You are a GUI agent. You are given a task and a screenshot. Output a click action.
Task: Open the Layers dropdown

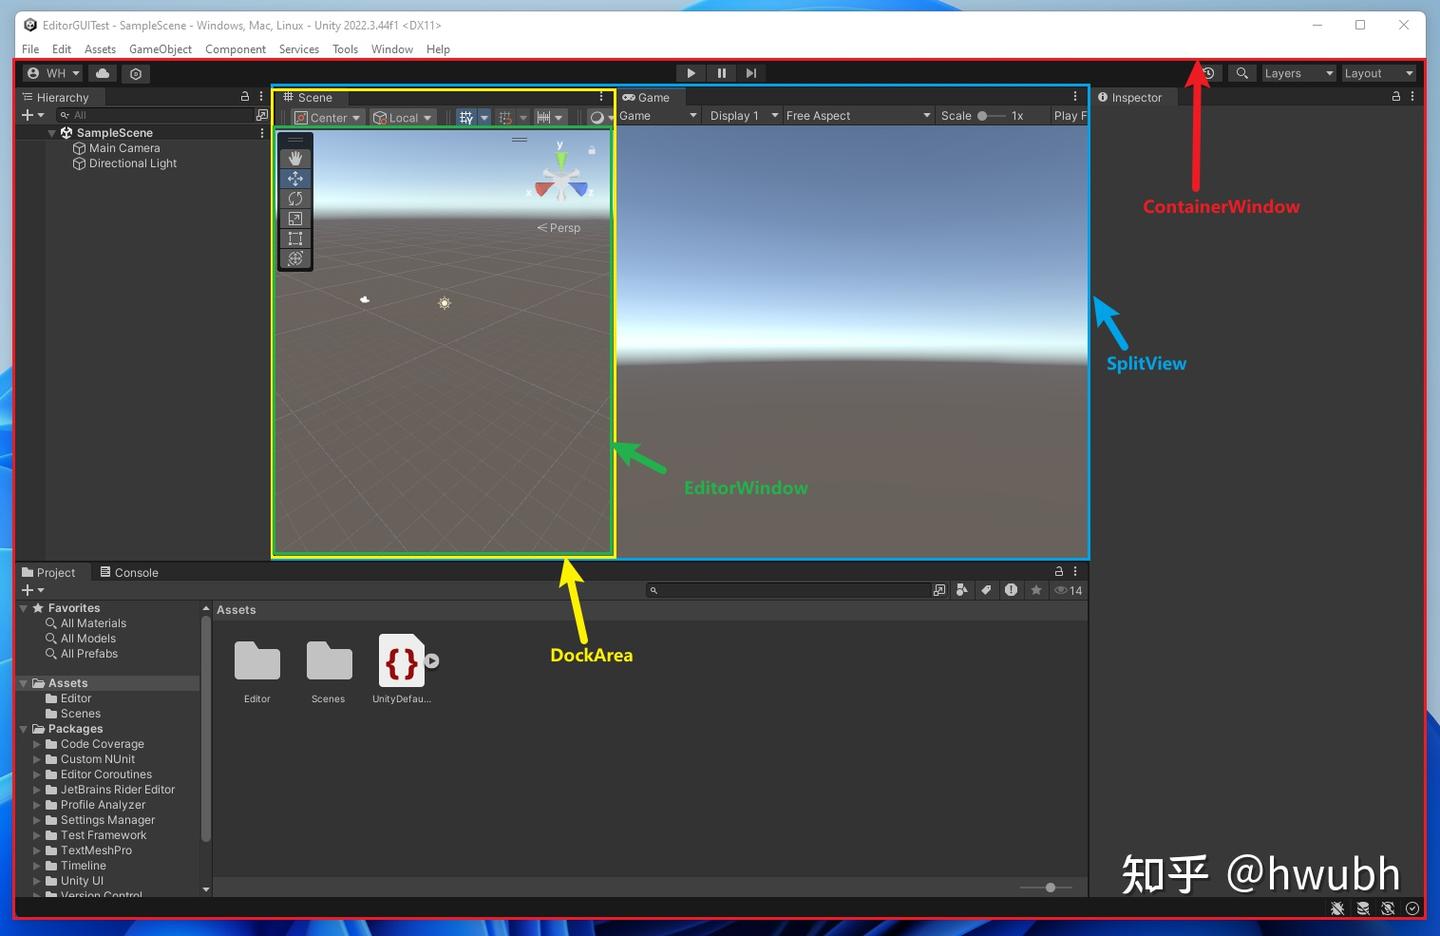point(1297,73)
